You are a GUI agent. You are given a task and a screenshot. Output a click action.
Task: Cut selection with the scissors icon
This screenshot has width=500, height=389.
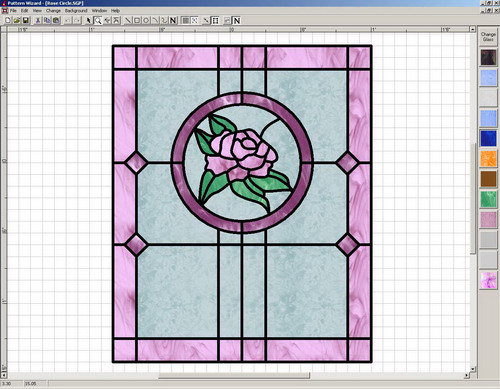coord(38,21)
